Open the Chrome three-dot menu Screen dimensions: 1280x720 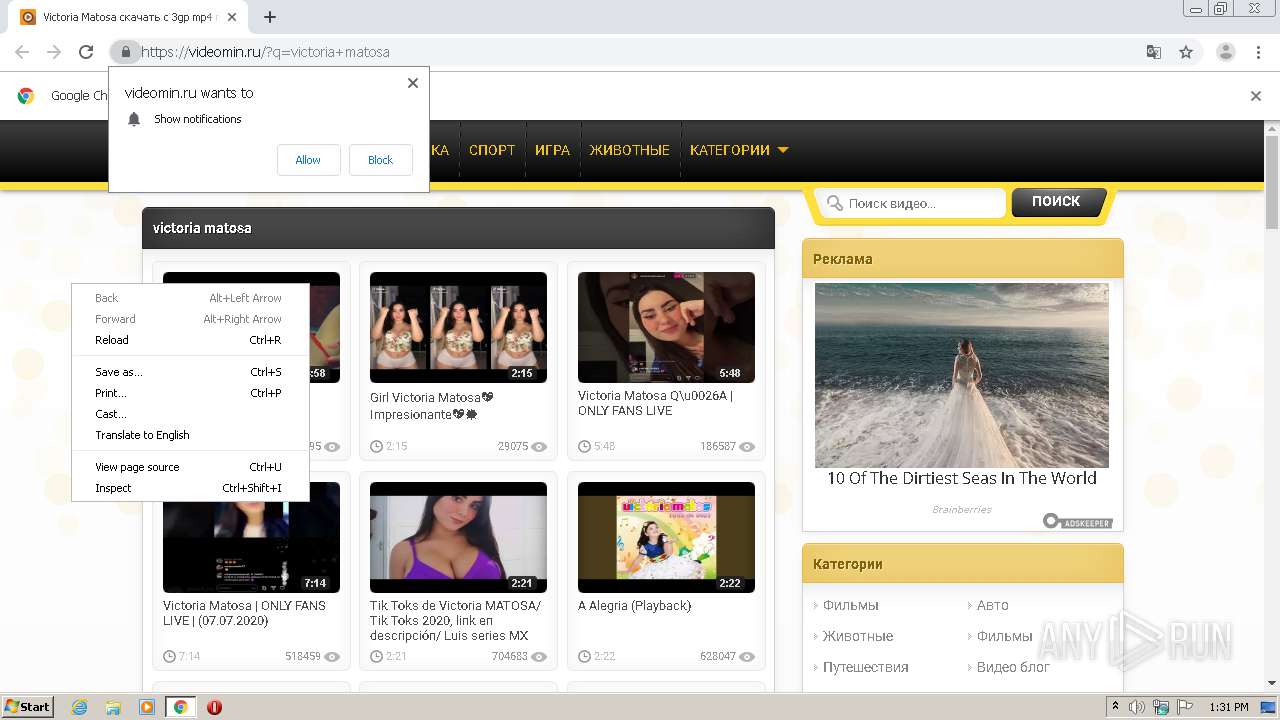click(x=1257, y=52)
